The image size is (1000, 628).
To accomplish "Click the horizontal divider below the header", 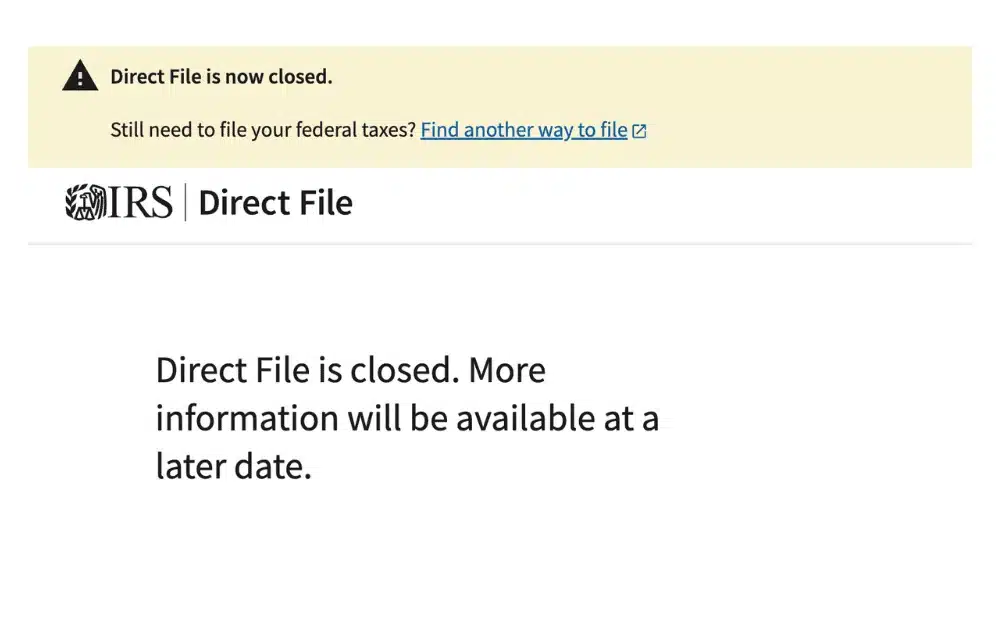I will (x=500, y=241).
